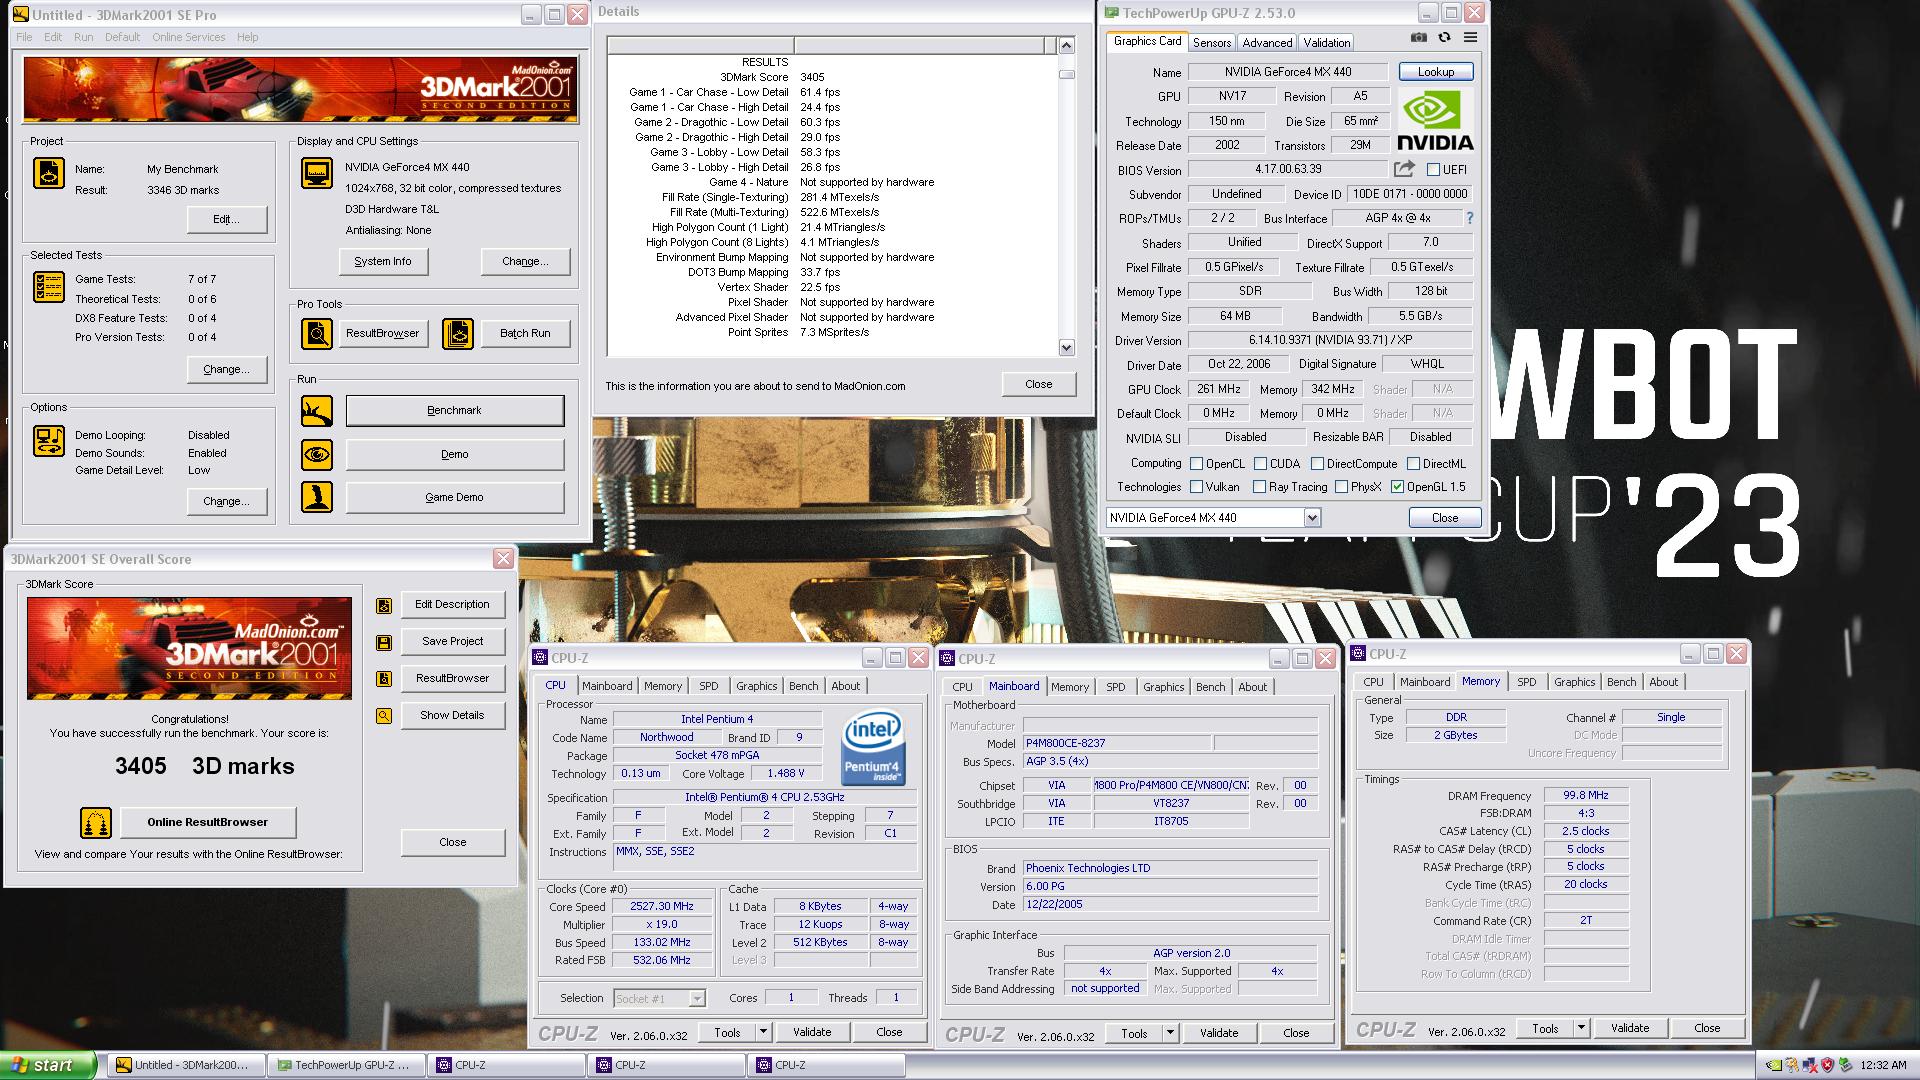The height and width of the screenshot is (1080, 1920).
Task: Open the Run menu in 3DMark2001
Action: [x=84, y=37]
